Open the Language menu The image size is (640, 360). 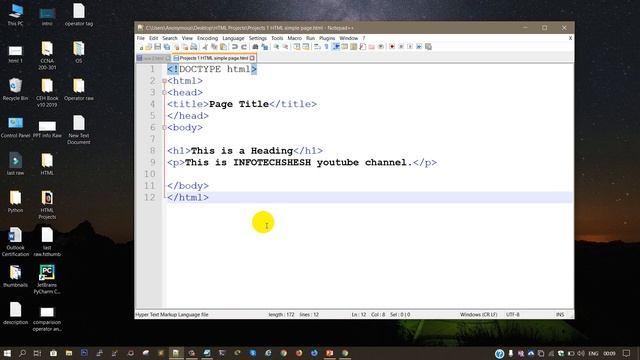pos(233,38)
